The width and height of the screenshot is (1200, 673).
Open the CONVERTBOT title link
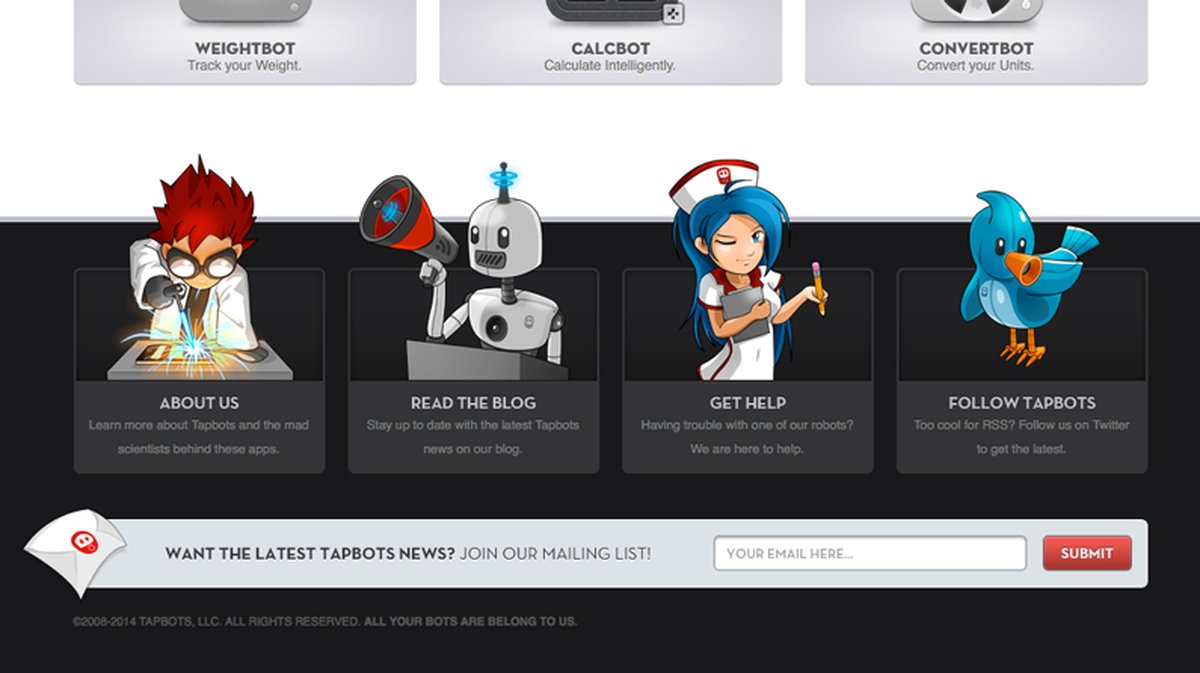976,48
